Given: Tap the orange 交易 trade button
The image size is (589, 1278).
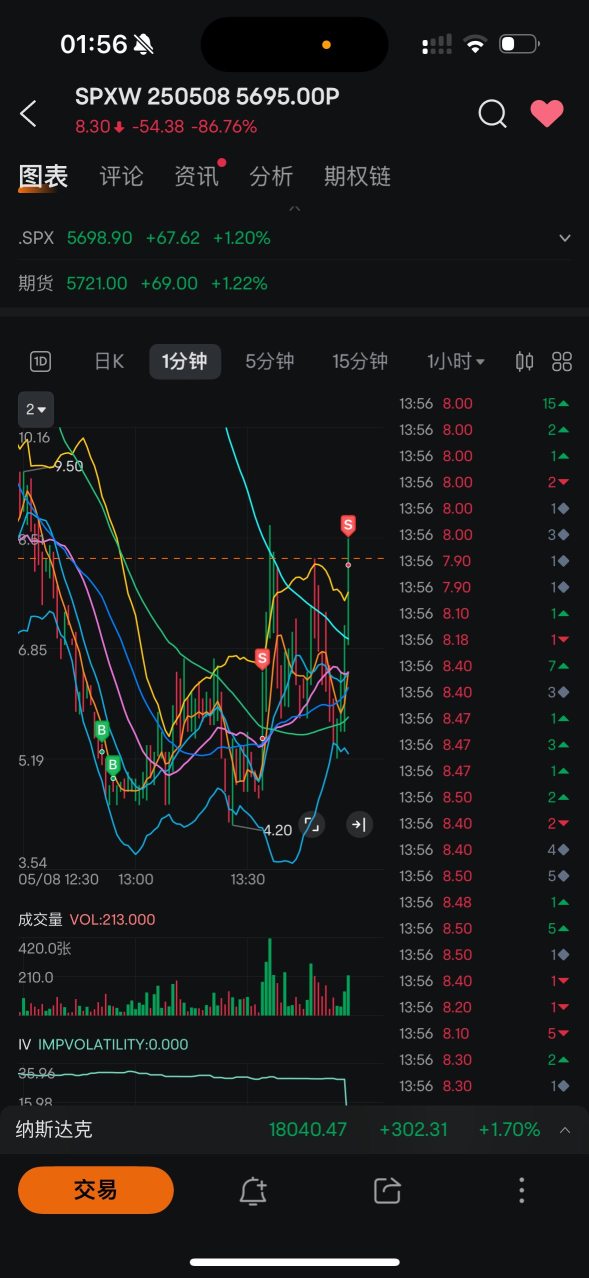Looking at the screenshot, I should (96, 1190).
